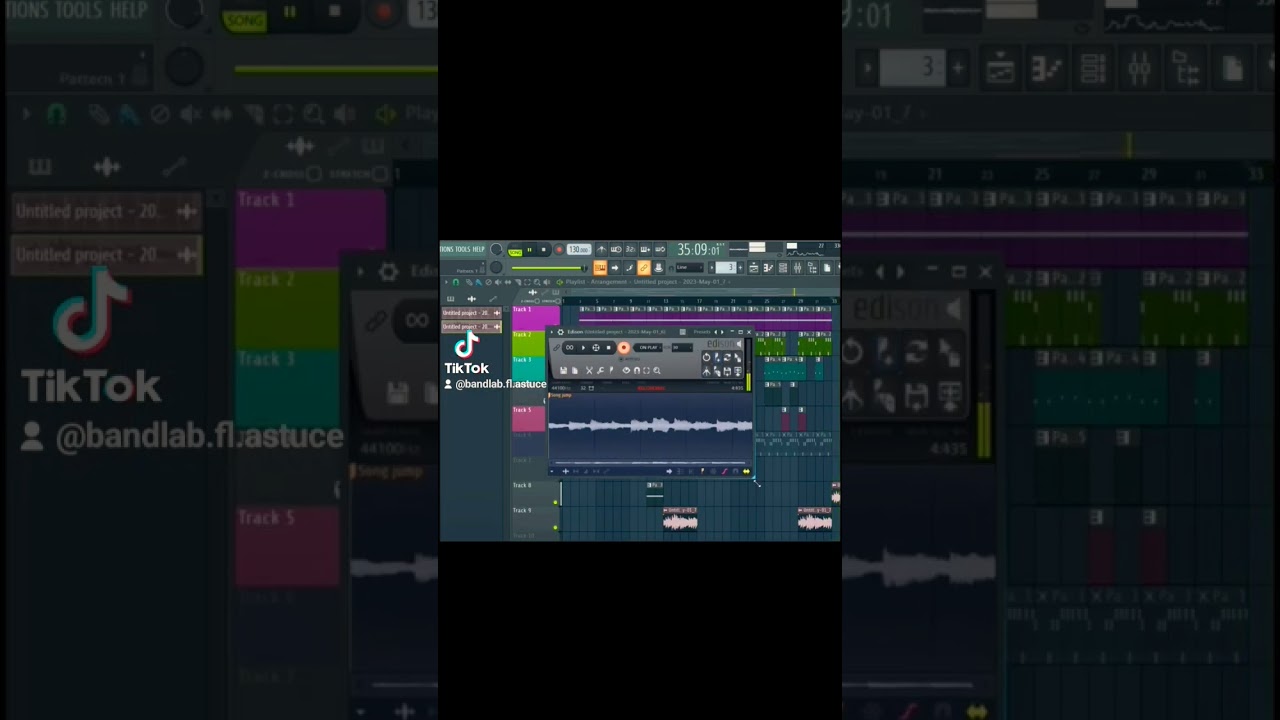The width and height of the screenshot is (1280, 720).
Task: Select the playlist select tool
Action: (x=527, y=282)
